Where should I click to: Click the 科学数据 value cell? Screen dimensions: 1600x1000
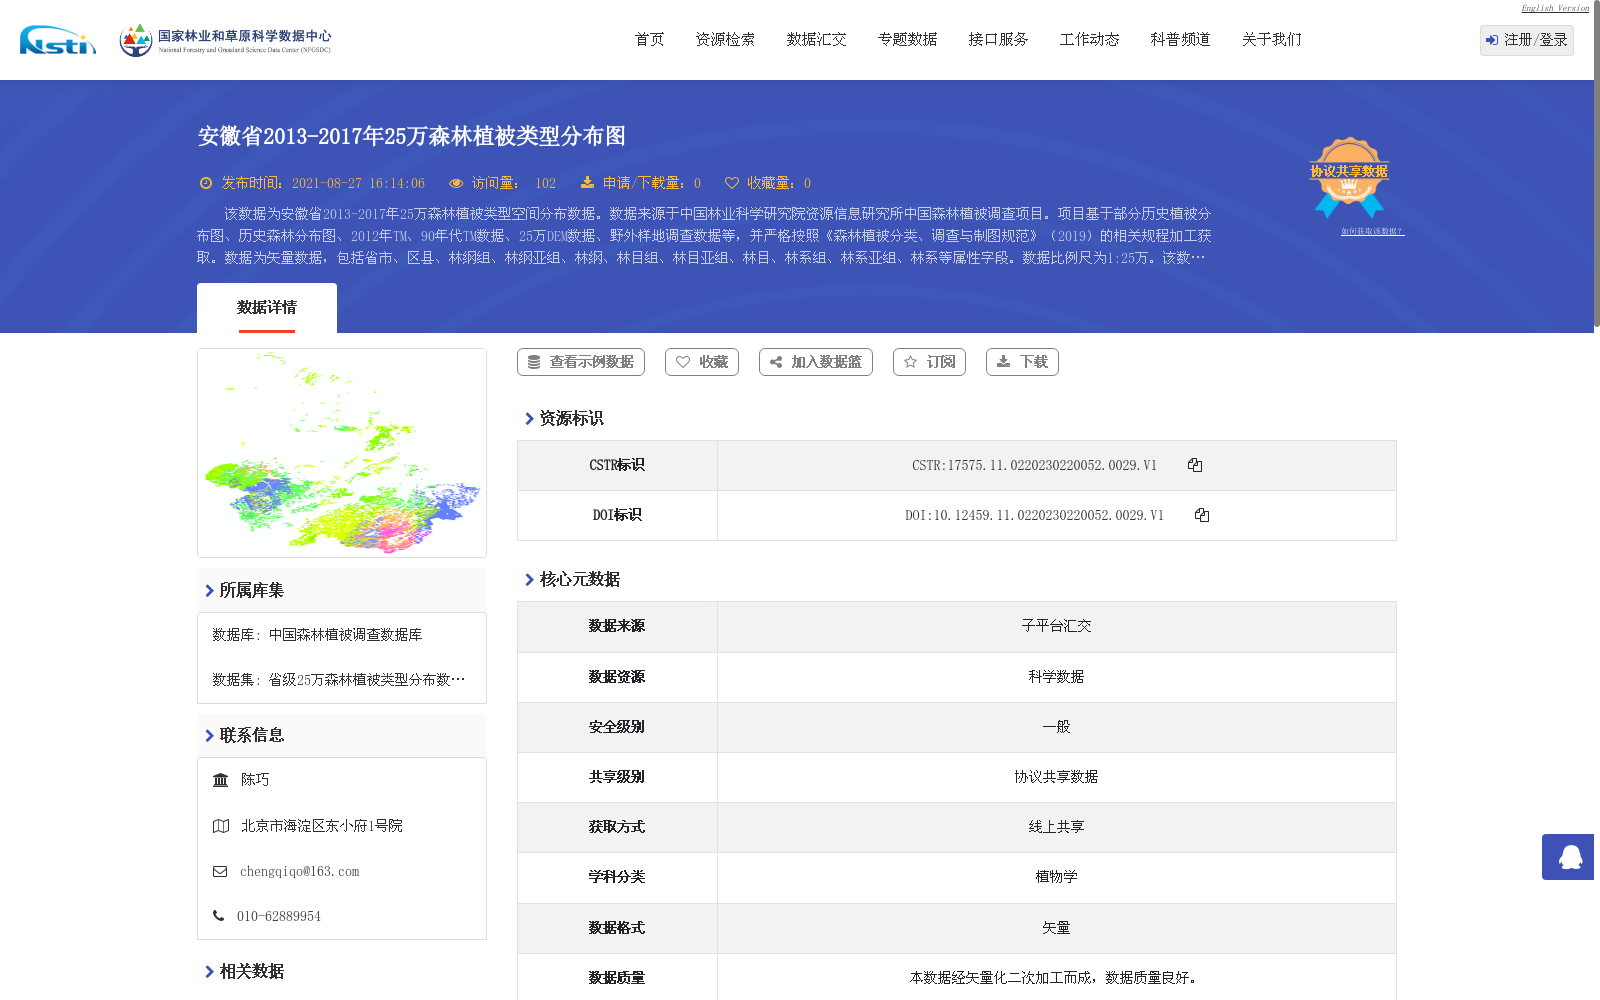pos(1056,677)
